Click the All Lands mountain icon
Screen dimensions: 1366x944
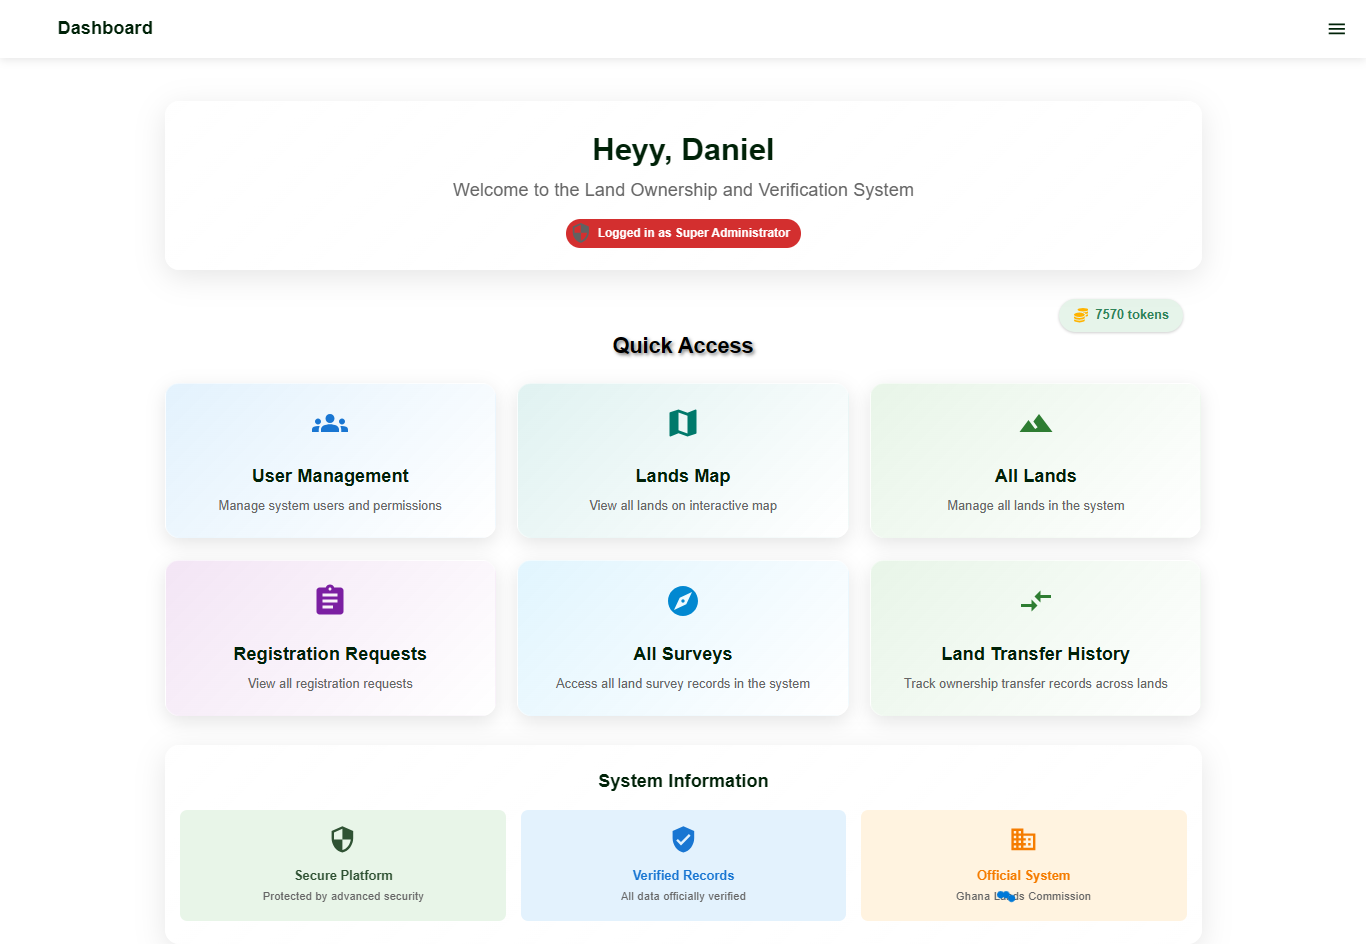pyautogui.click(x=1035, y=423)
